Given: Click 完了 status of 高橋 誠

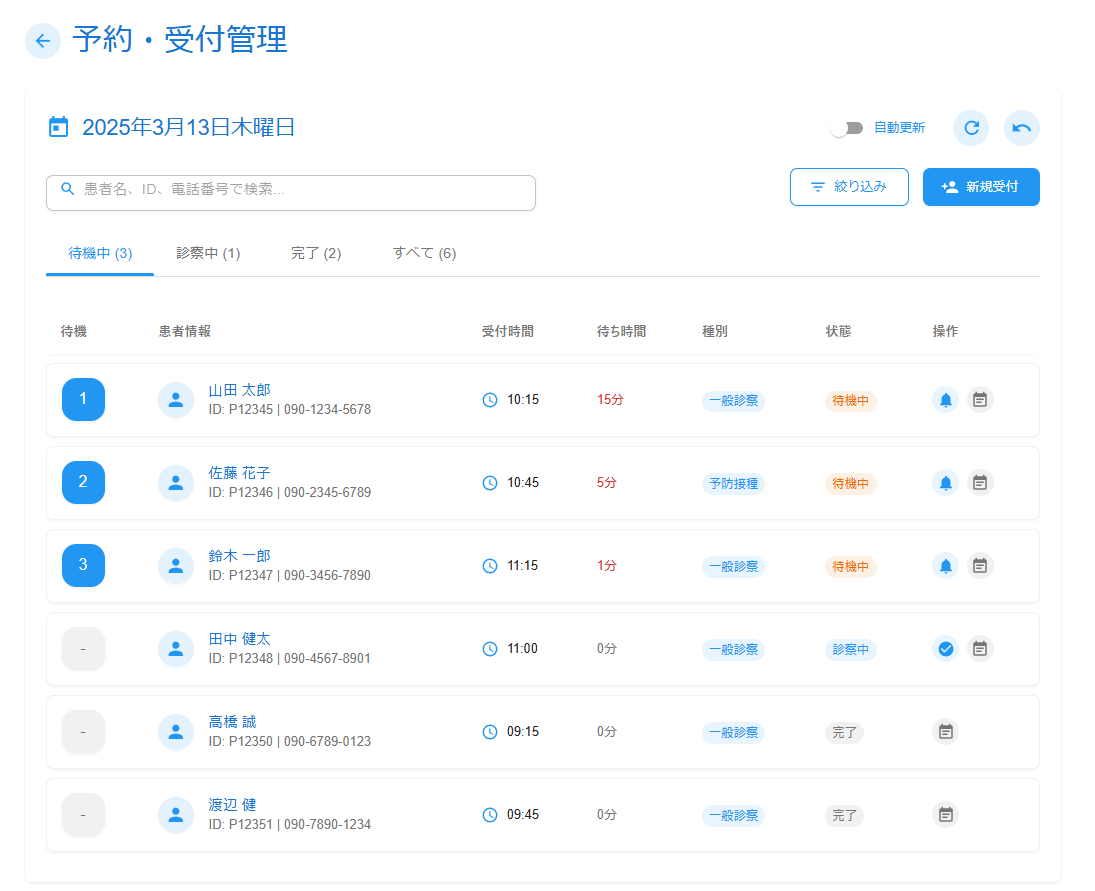Looking at the screenshot, I should click(x=844, y=733).
